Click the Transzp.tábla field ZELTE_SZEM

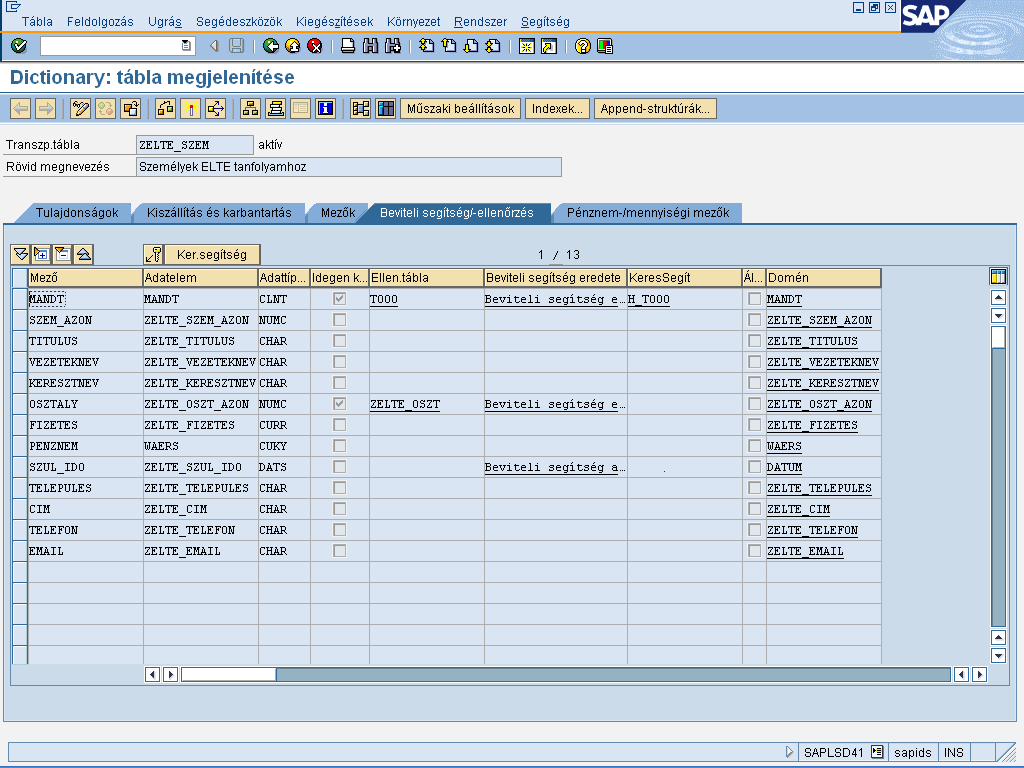tap(195, 145)
